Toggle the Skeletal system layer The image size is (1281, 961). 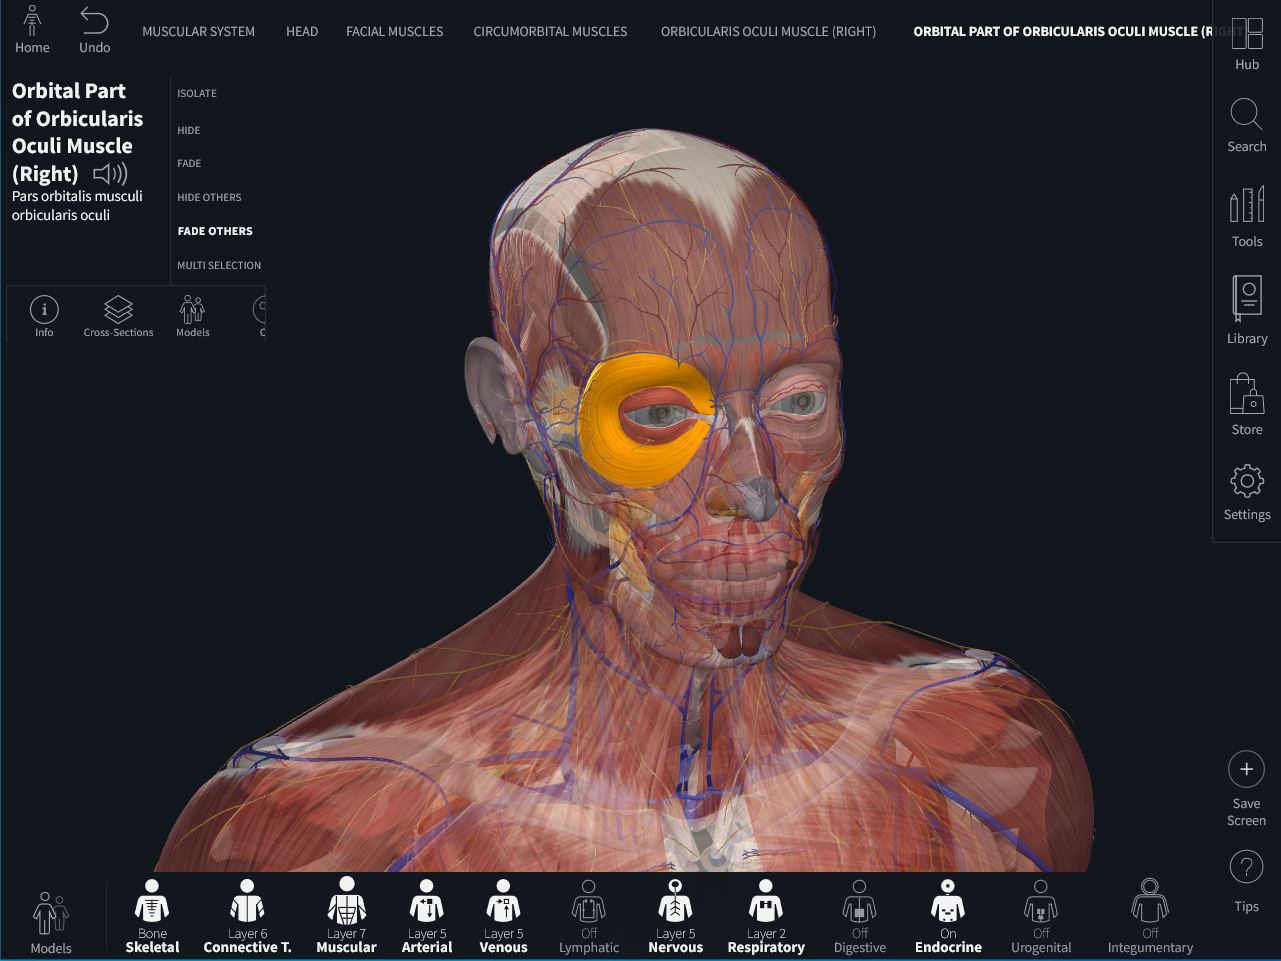[x=152, y=916]
